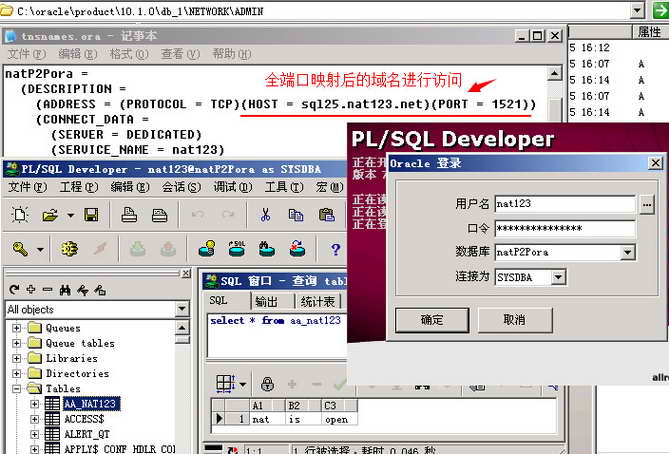The width and height of the screenshot is (669, 454).
Task: Click the New document icon in PL/SQL toolbar
Action: pyautogui.click(x=19, y=215)
